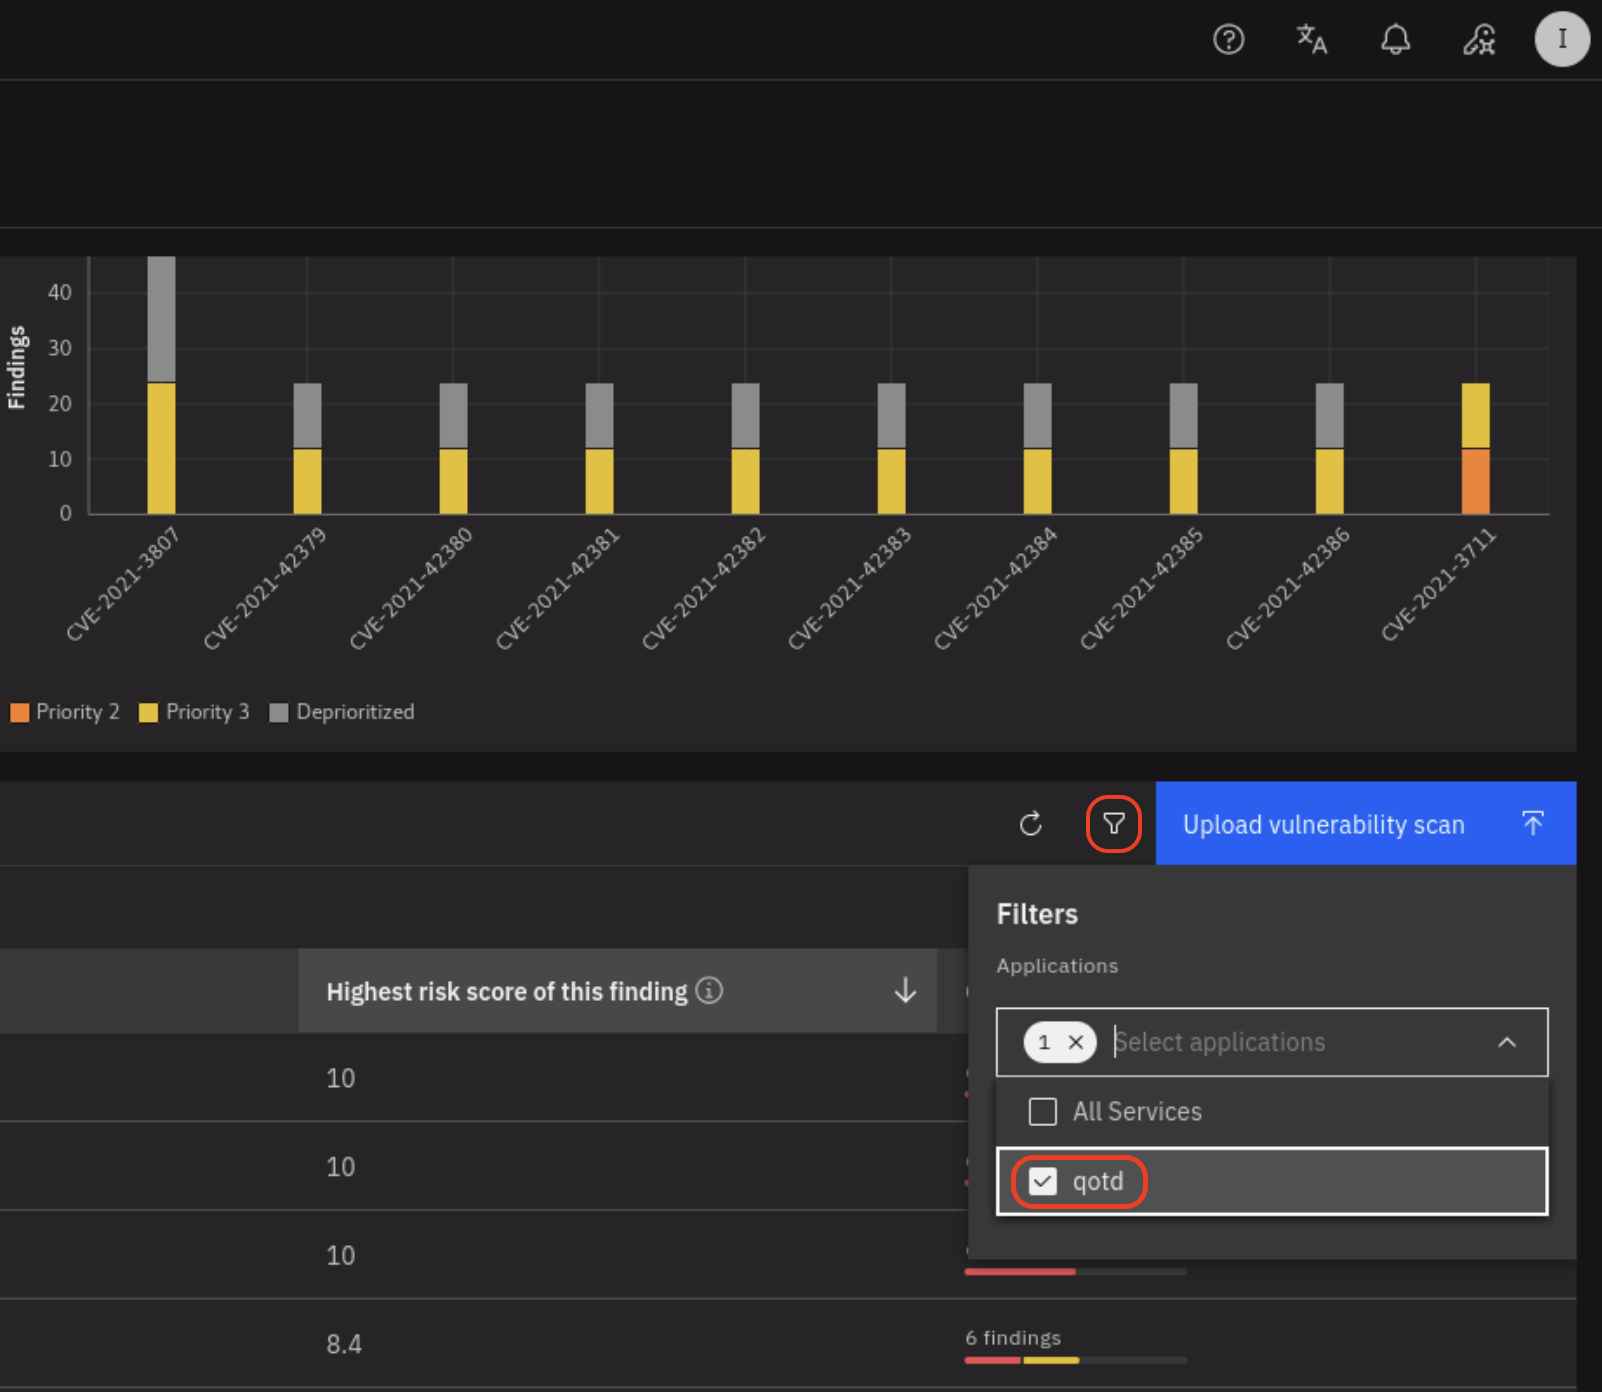Open the notifications bell
This screenshot has width=1602, height=1392.
(1395, 39)
